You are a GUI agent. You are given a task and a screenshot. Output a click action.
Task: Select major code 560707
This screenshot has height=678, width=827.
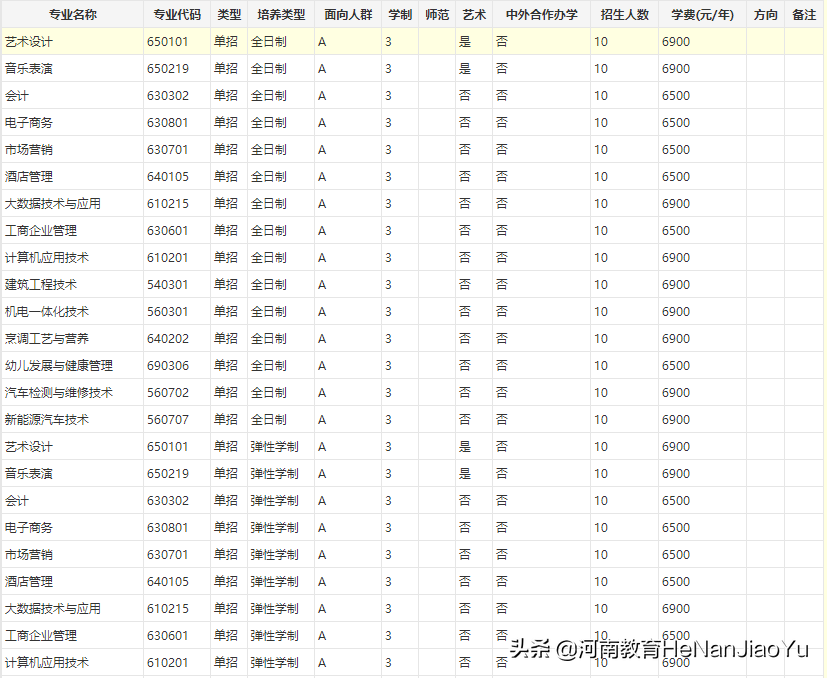168,420
